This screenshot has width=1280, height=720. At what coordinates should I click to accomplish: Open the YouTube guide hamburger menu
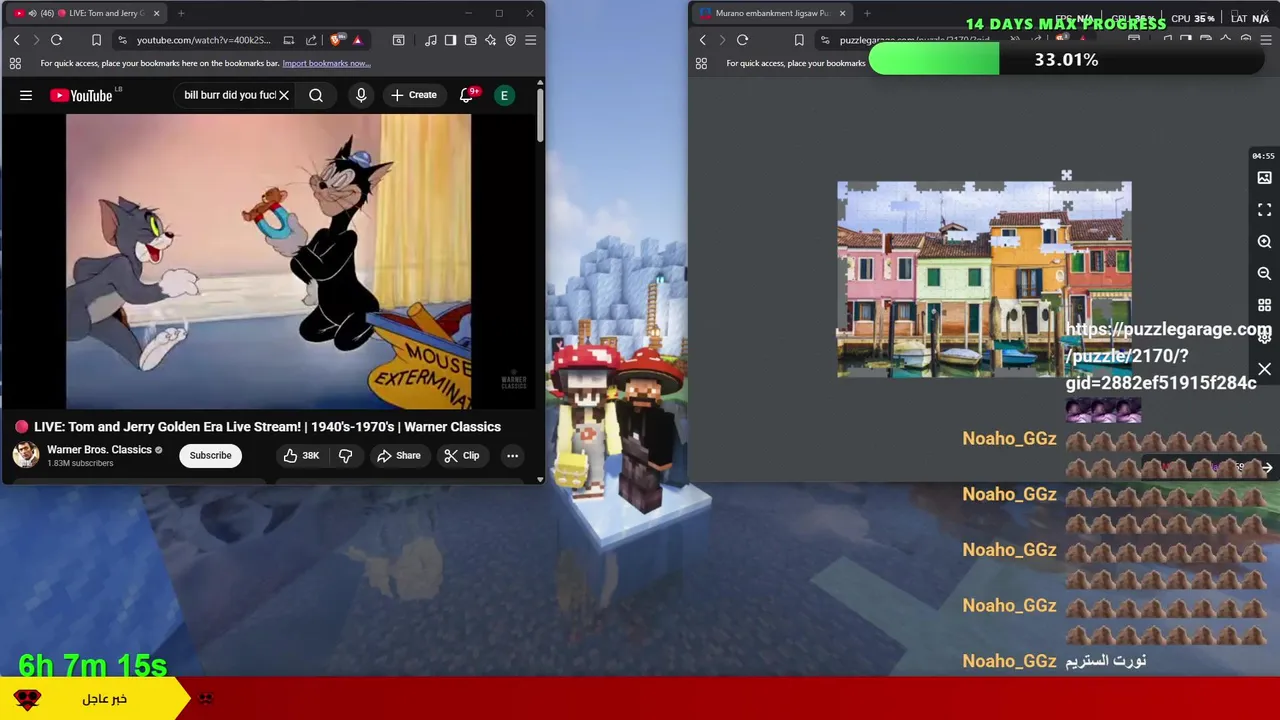pyautogui.click(x=26, y=95)
